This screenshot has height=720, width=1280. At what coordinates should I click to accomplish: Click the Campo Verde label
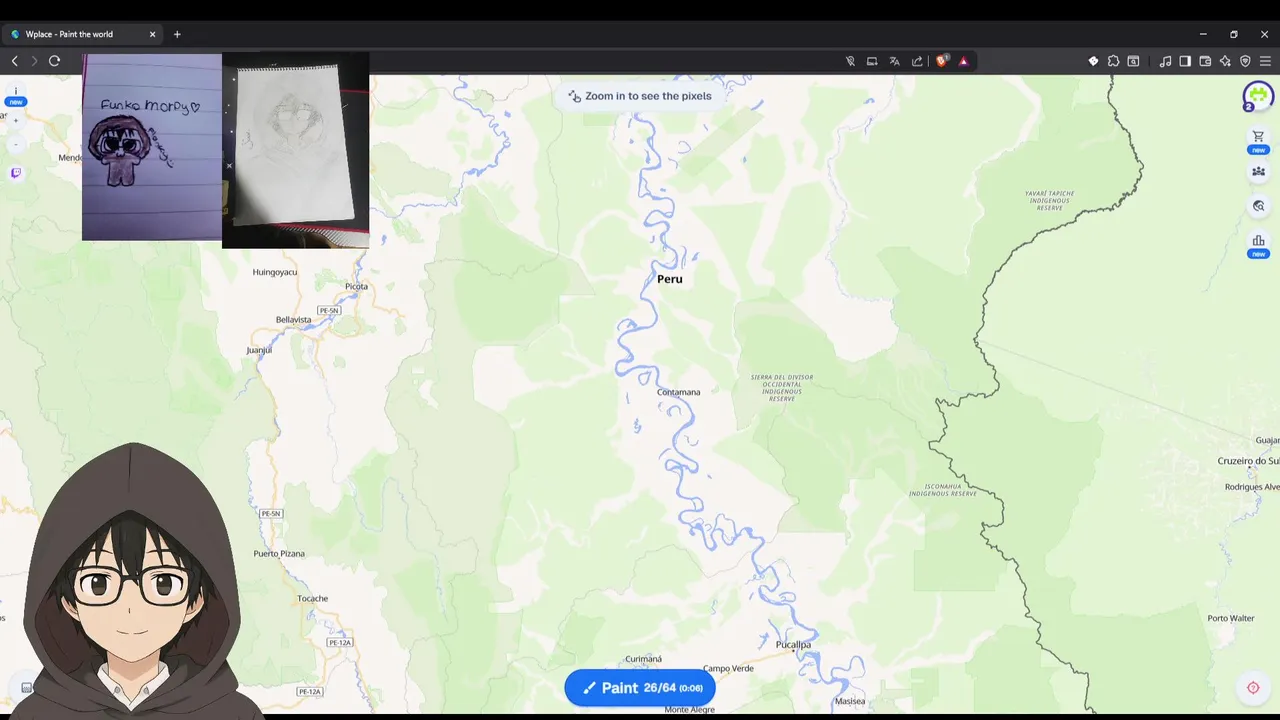(728, 668)
